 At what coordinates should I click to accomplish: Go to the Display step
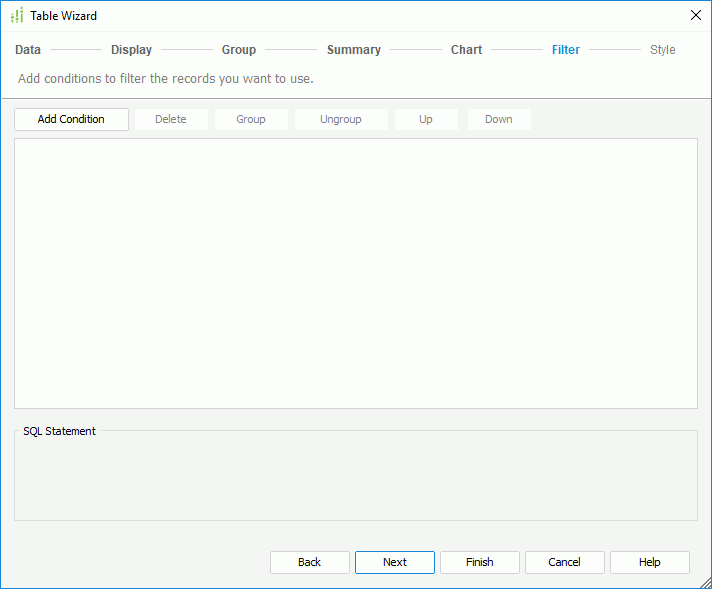click(x=131, y=49)
